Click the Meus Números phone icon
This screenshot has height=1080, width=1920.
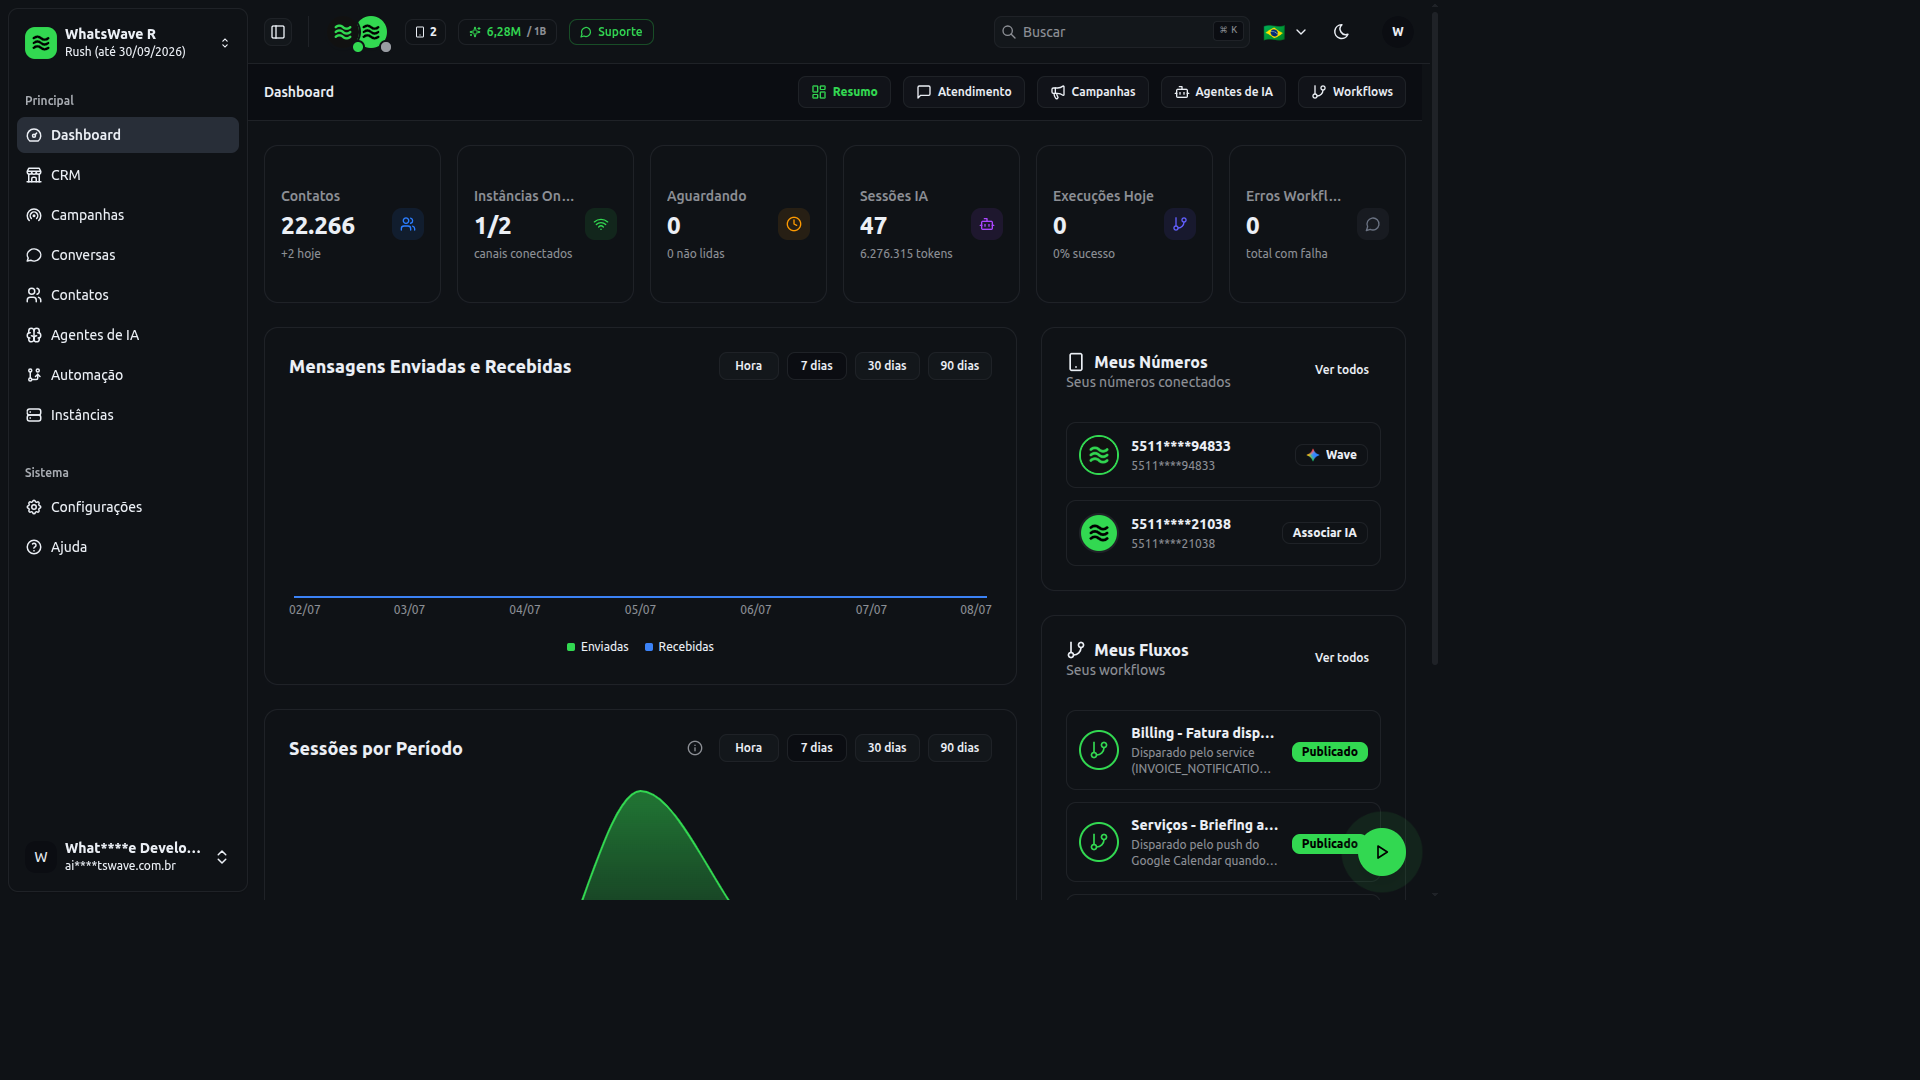(1076, 362)
